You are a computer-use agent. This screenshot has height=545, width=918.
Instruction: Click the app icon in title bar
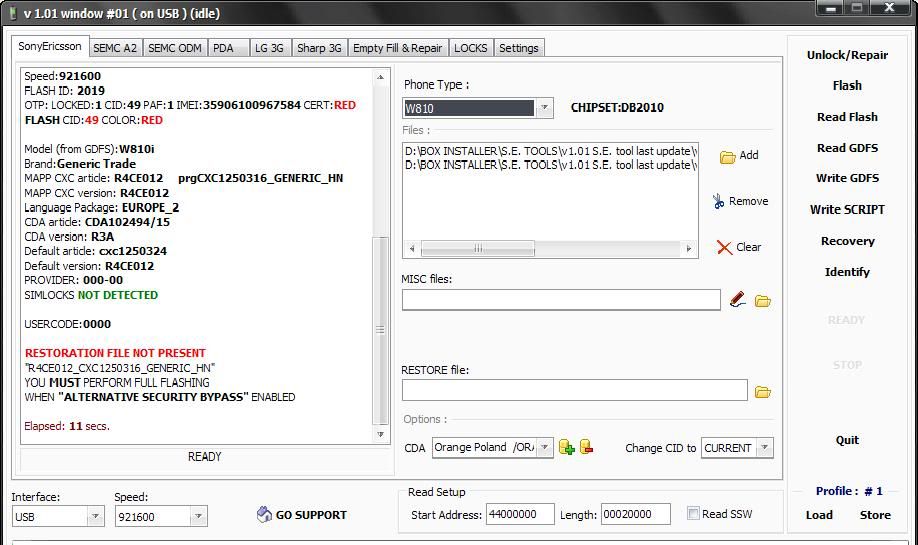pyautogui.click(x=13, y=13)
